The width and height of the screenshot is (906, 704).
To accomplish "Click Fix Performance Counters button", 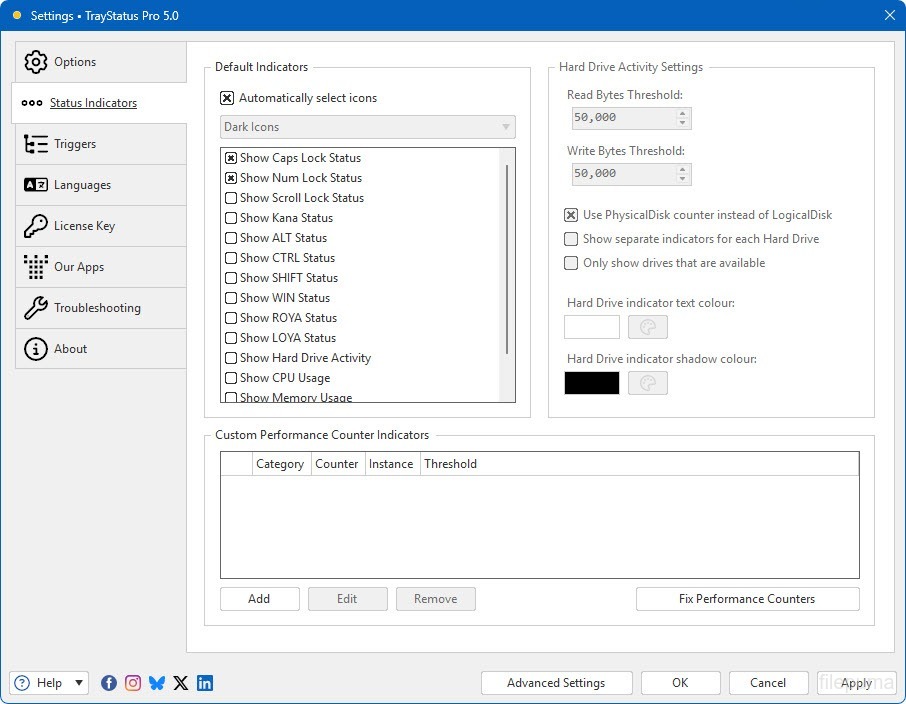I will click(x=747, y=599).
